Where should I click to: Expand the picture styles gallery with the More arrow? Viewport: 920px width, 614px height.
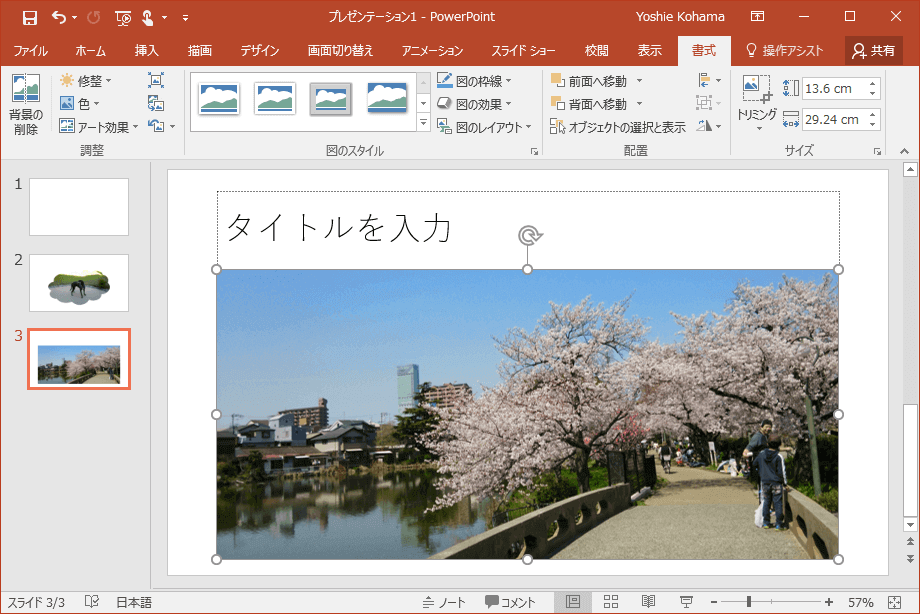pos(423,123)
